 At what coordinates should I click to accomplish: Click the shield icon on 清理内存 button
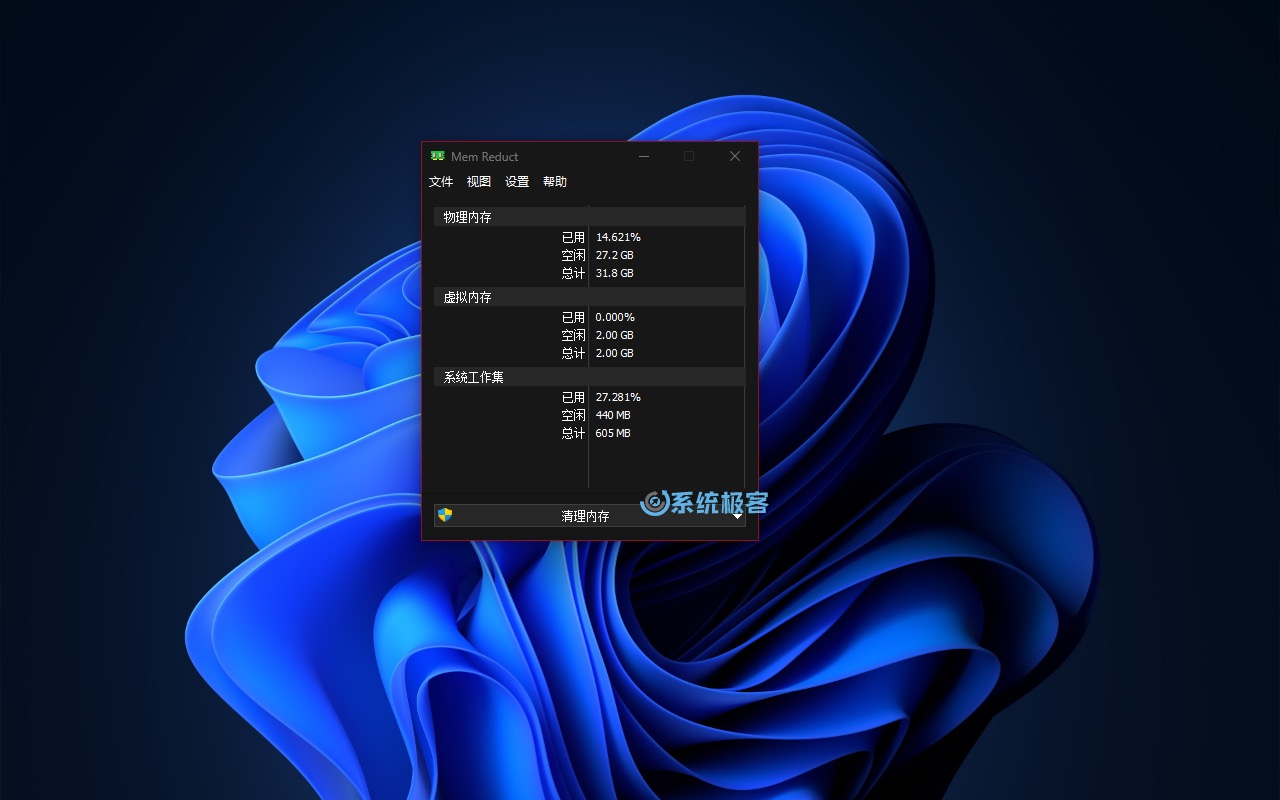pyautogui.click(x=445, y=515)
